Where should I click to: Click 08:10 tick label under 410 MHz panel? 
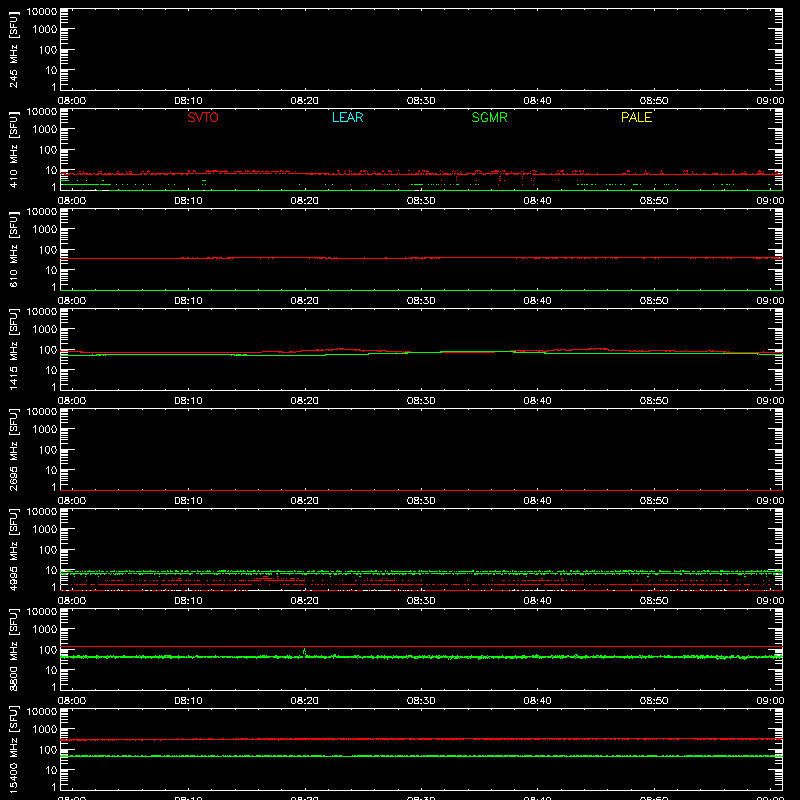[188, 201]
